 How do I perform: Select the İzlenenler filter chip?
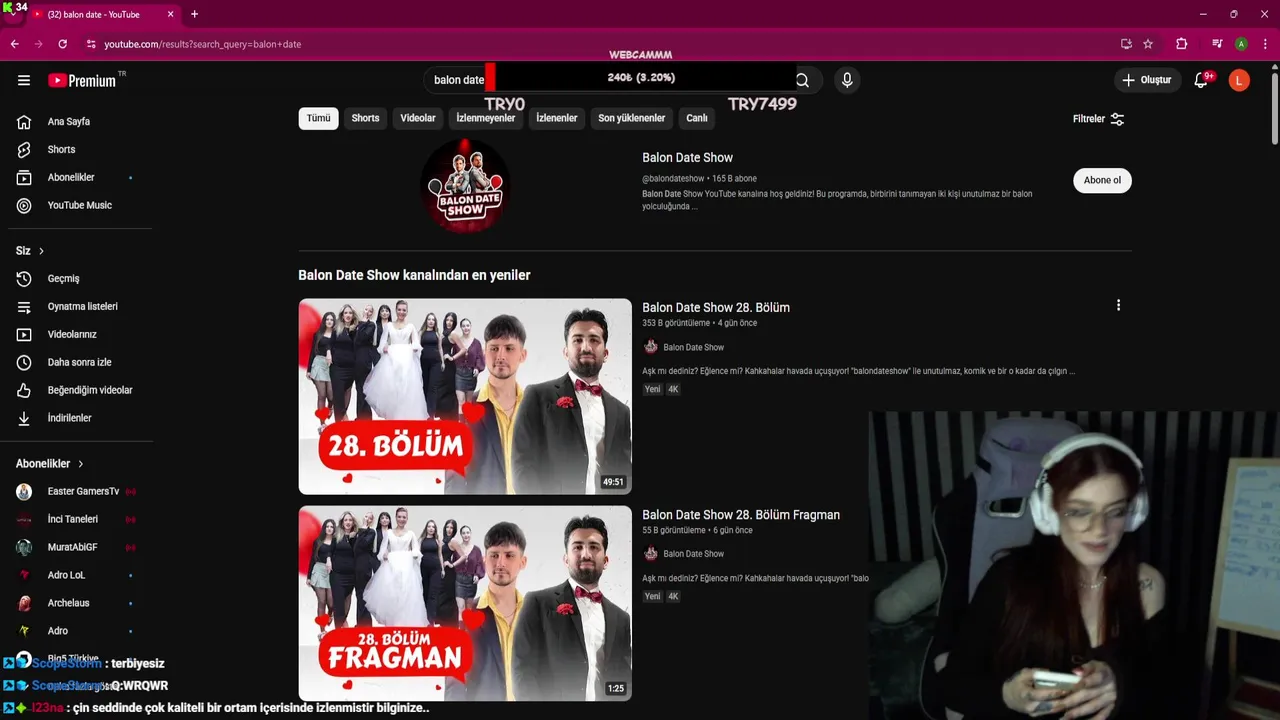point(557,118)
